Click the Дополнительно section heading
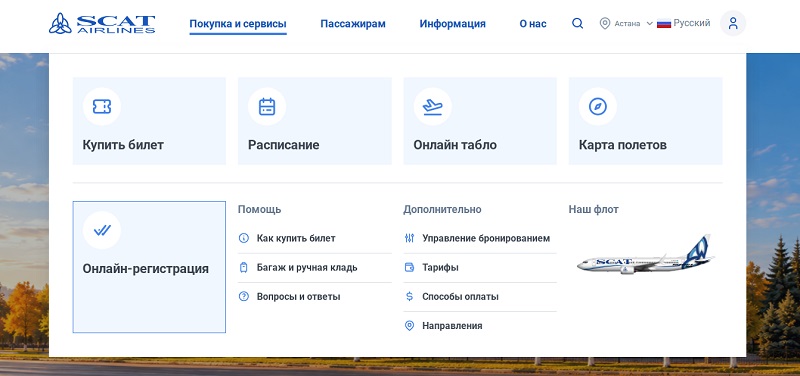This screenshot has height=376, width=800. click(x=442, y=209)
